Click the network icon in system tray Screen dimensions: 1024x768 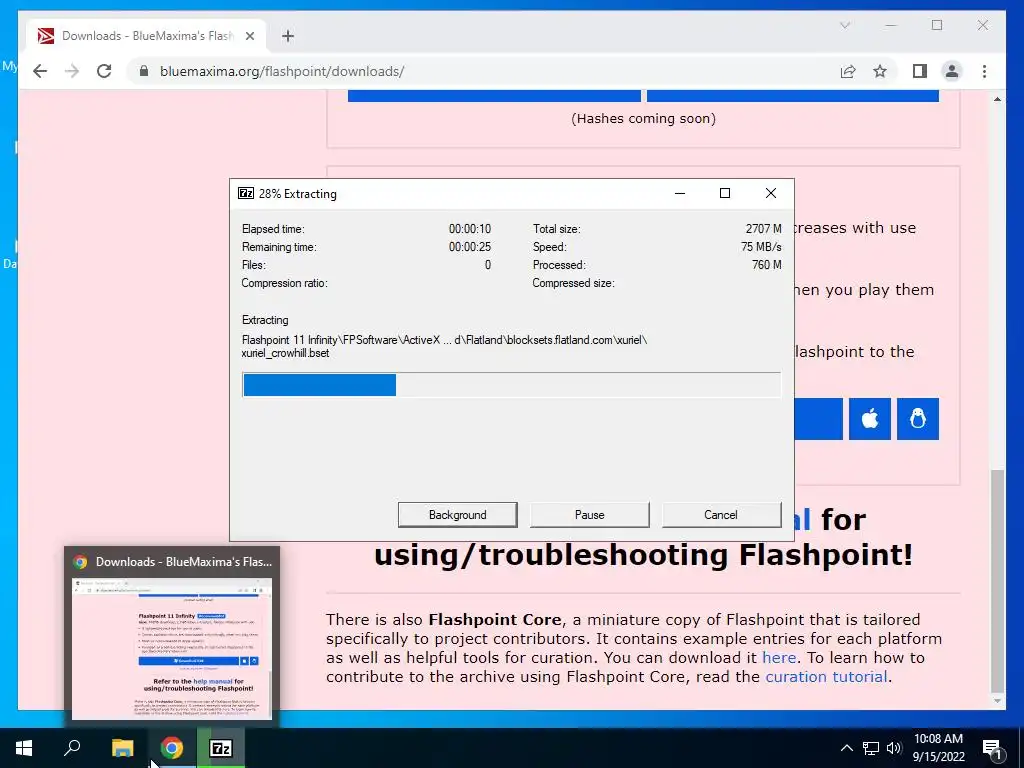pos(871,748)
